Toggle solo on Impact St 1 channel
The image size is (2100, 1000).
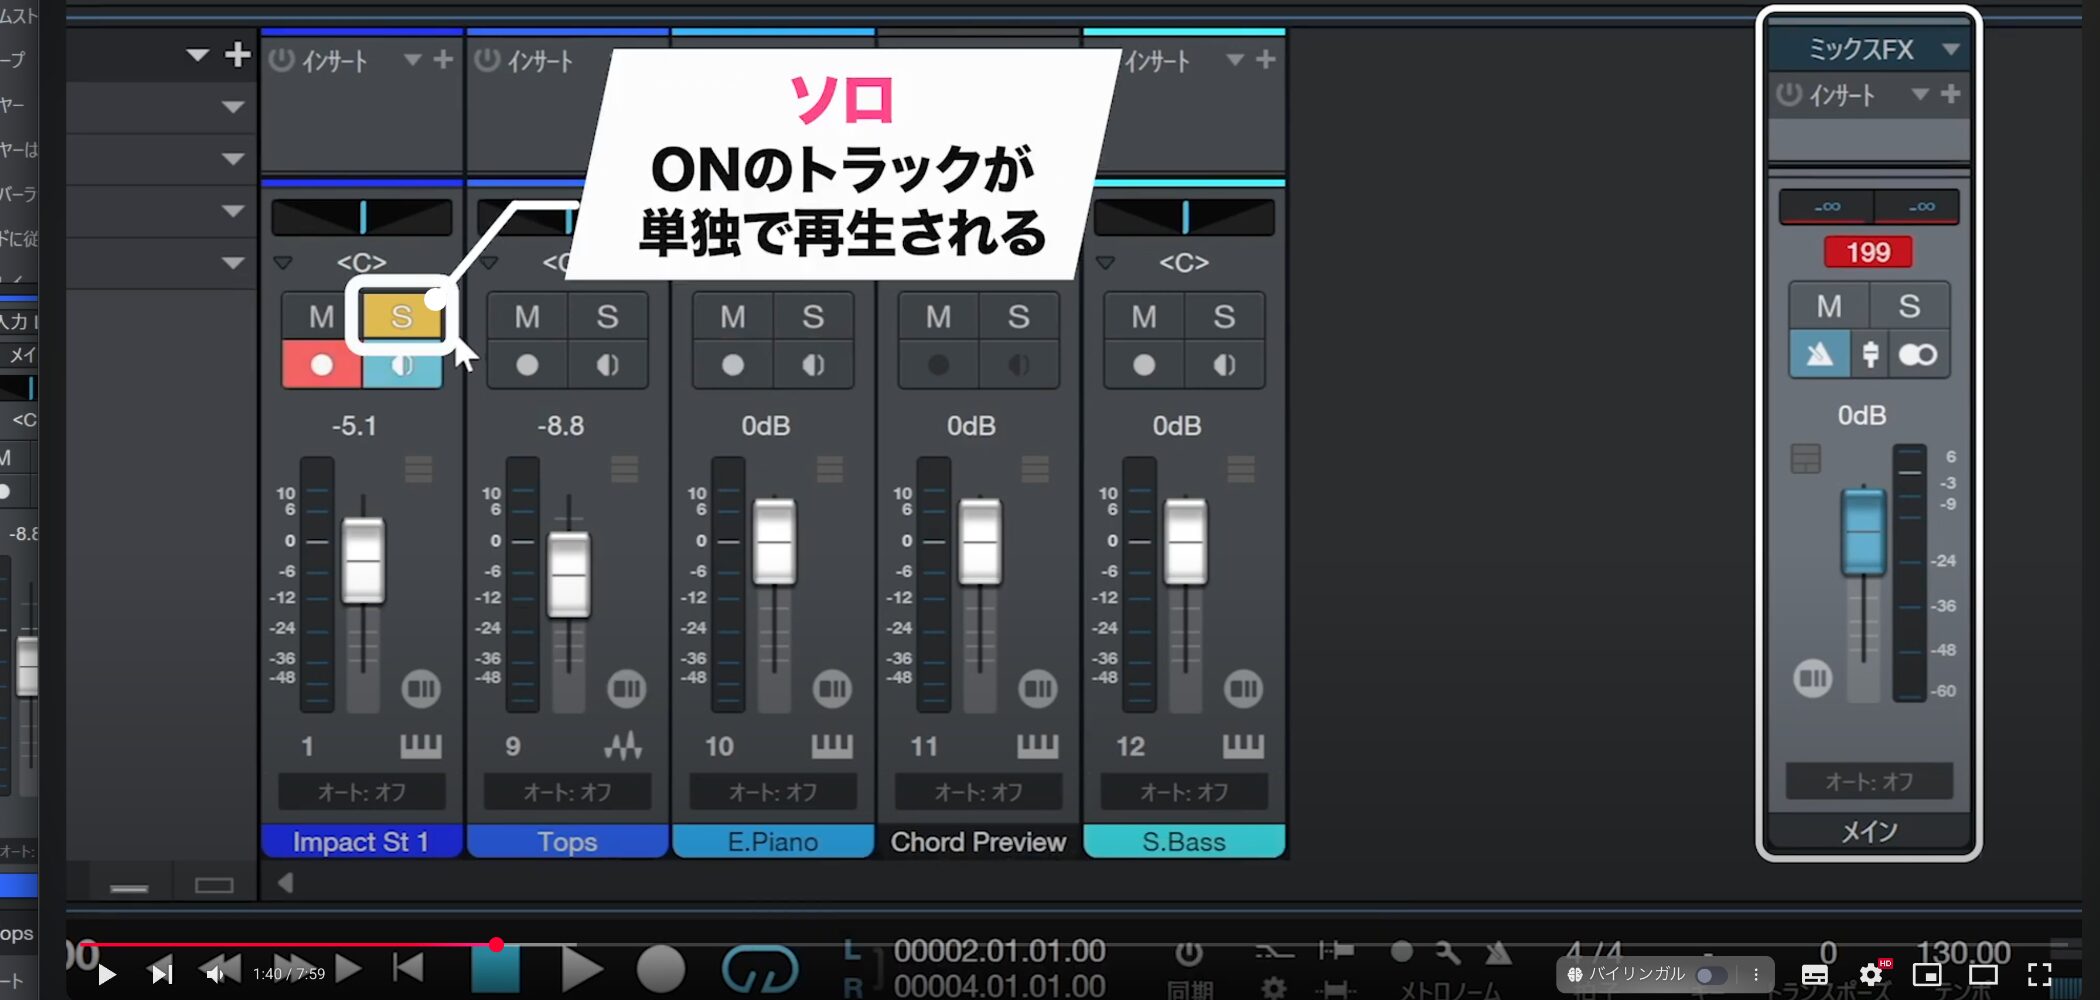point(401,317)
